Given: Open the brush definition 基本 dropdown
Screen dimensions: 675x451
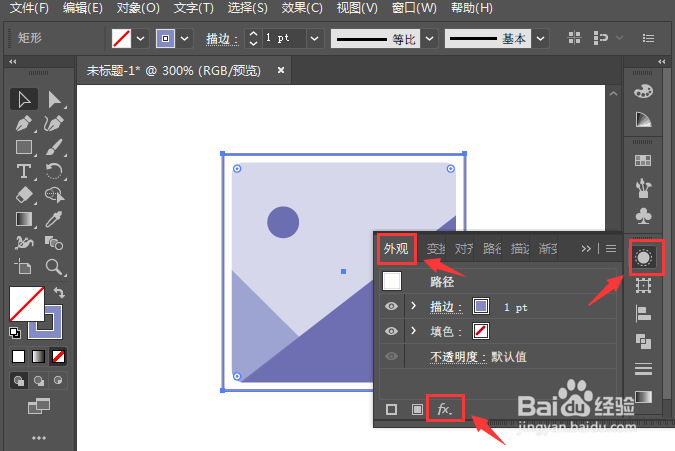Looking at the screenshot, I should point(540,38).
